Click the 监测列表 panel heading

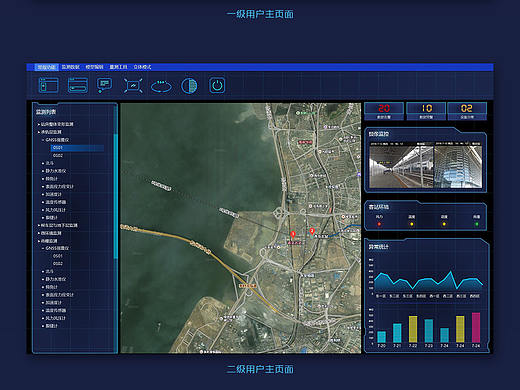(46, 112)
